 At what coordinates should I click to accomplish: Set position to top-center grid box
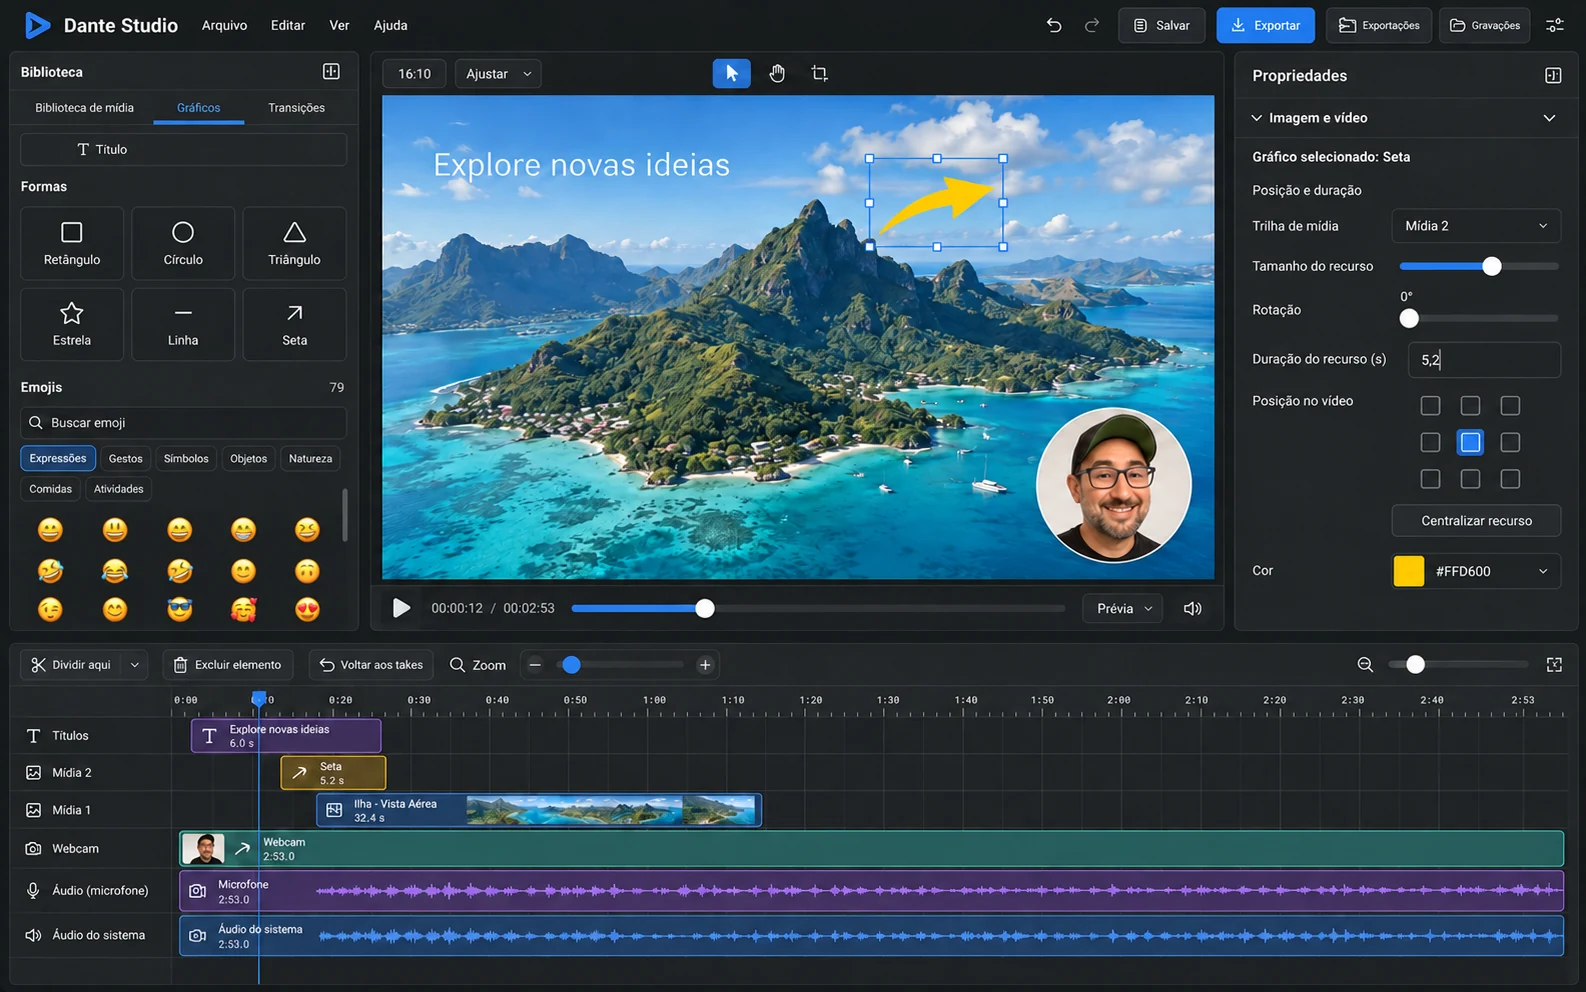click(x=1470, y=405)
